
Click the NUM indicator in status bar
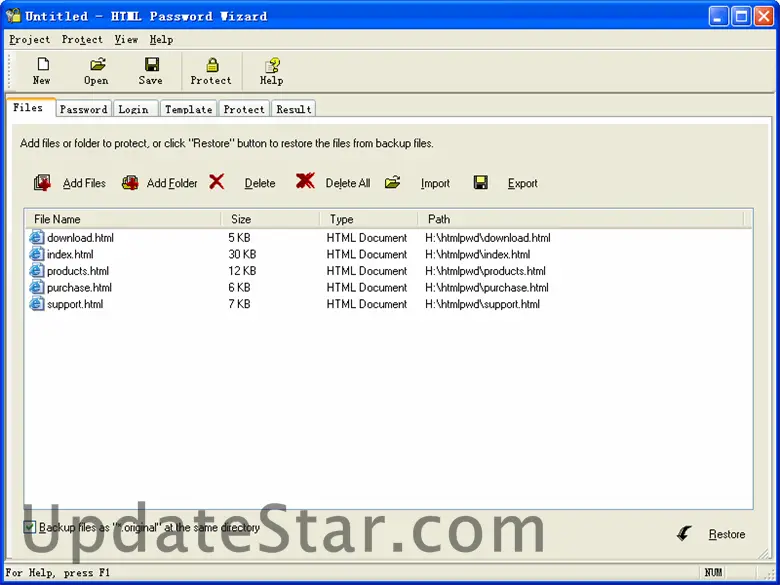click(x=713, y=572)
